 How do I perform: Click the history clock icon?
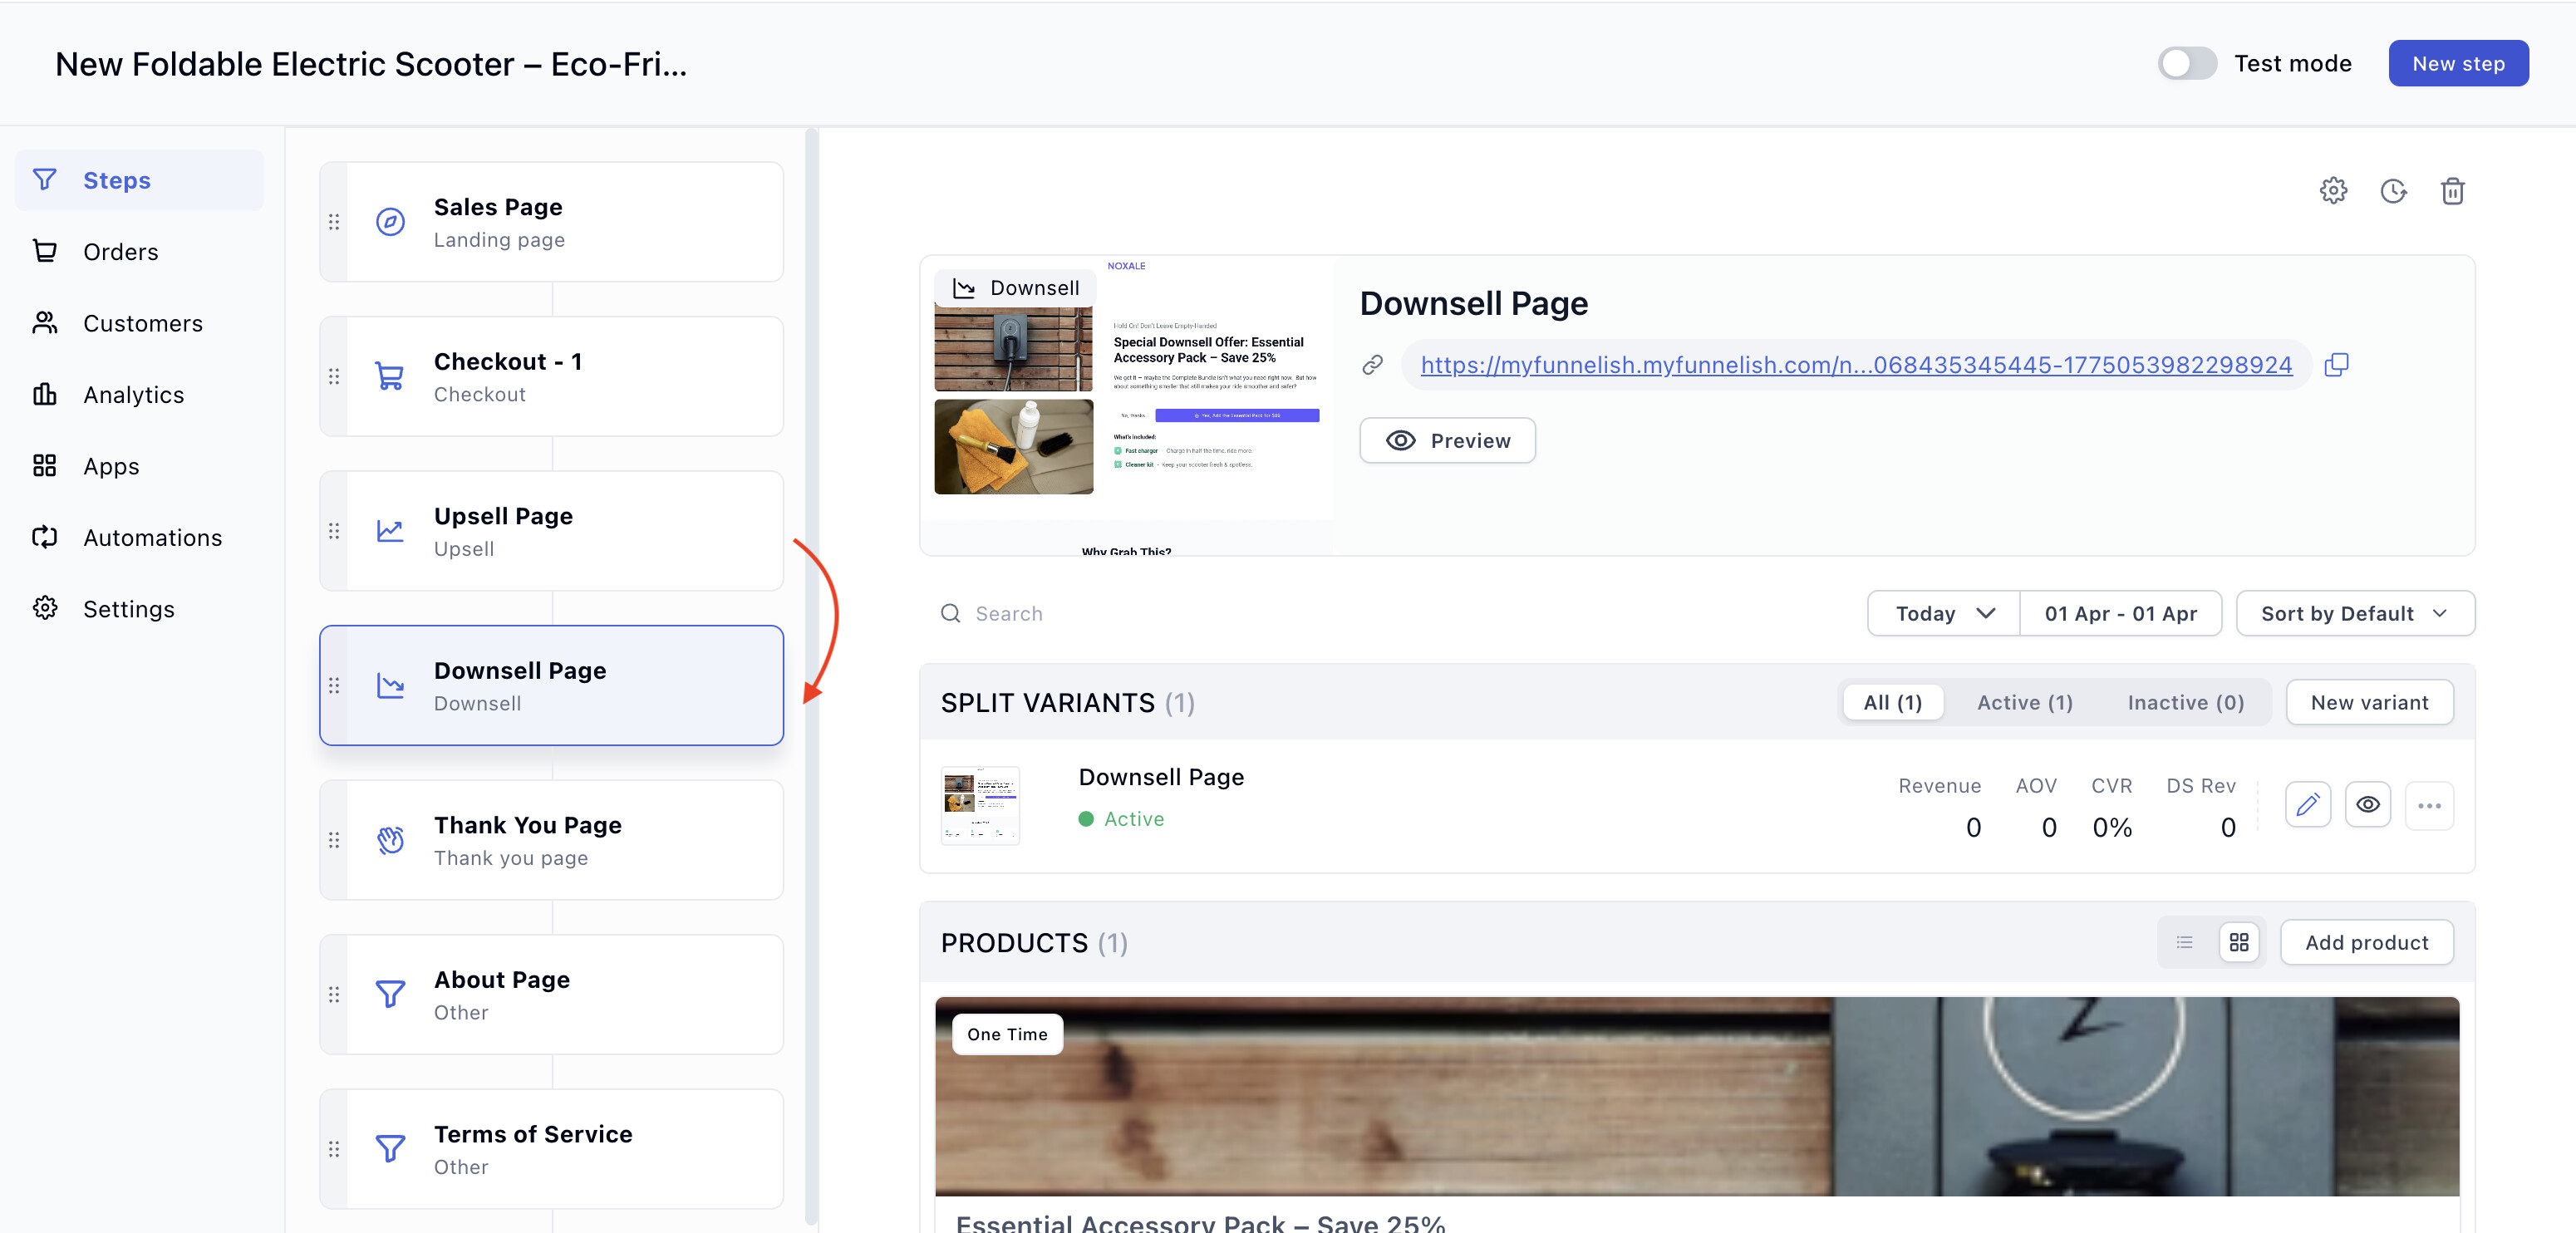coord(2393,190)
